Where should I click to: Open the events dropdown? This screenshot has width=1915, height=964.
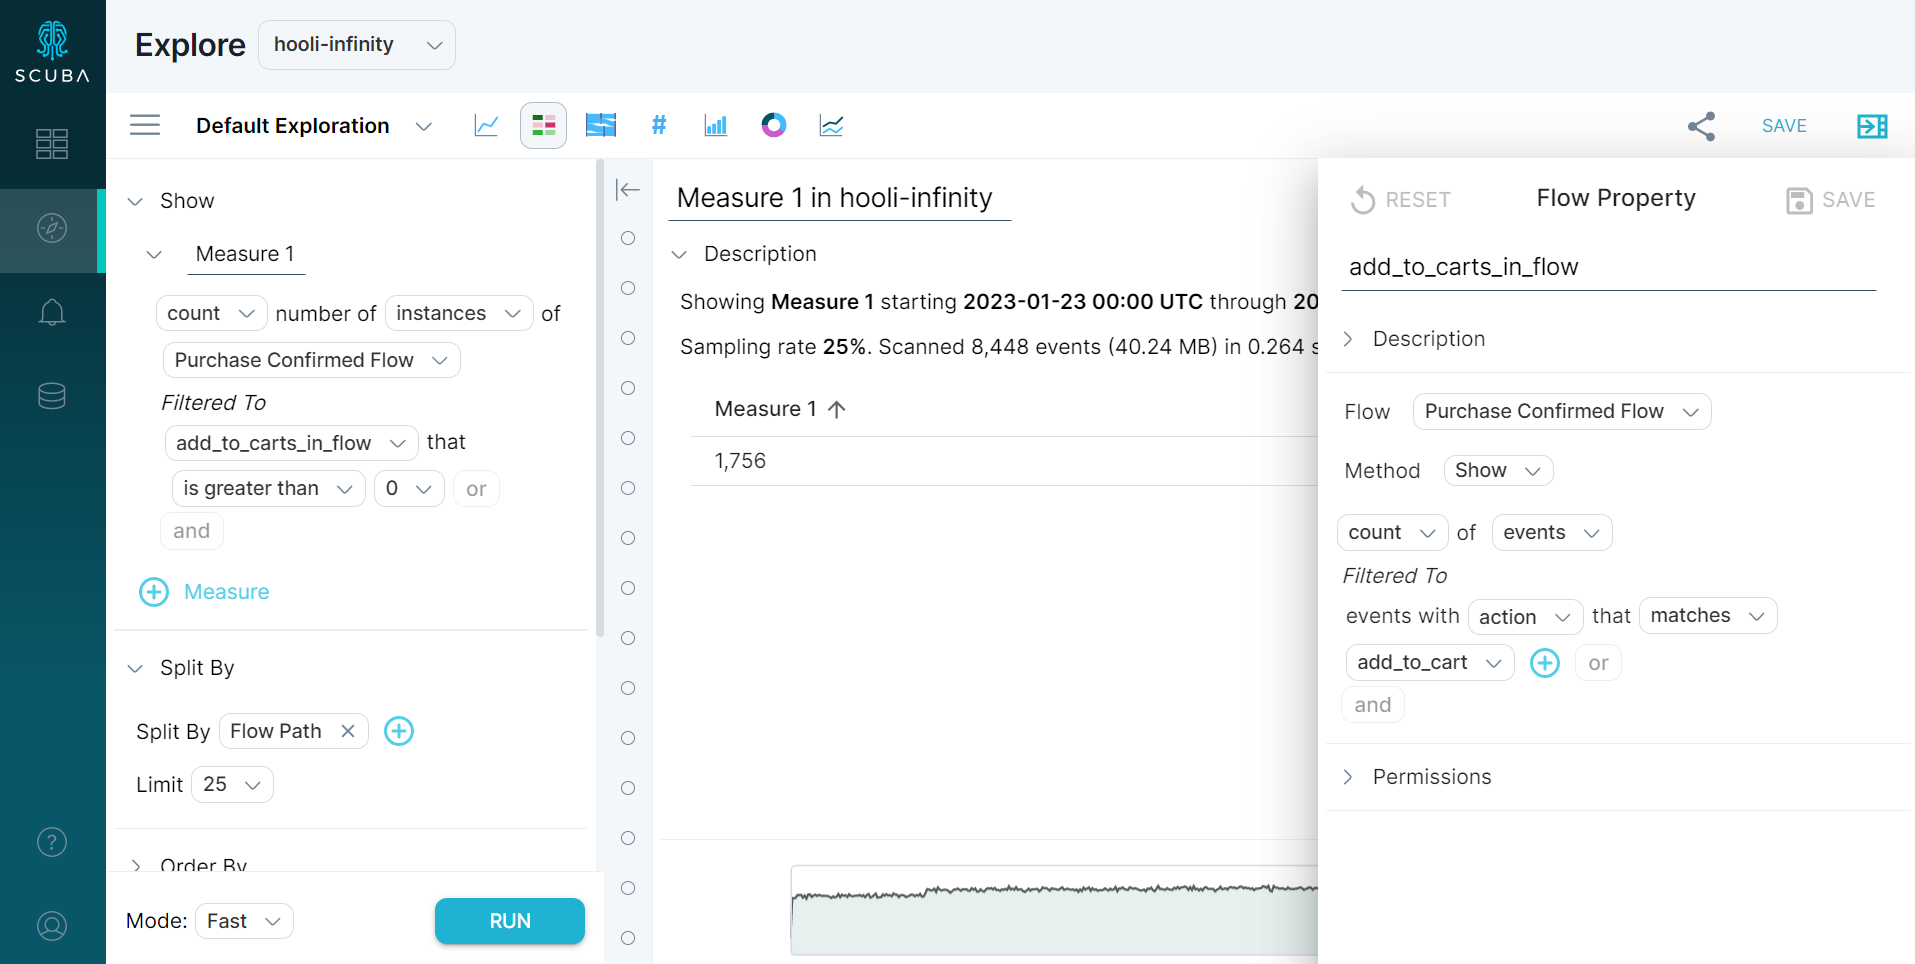[1552, 532]
